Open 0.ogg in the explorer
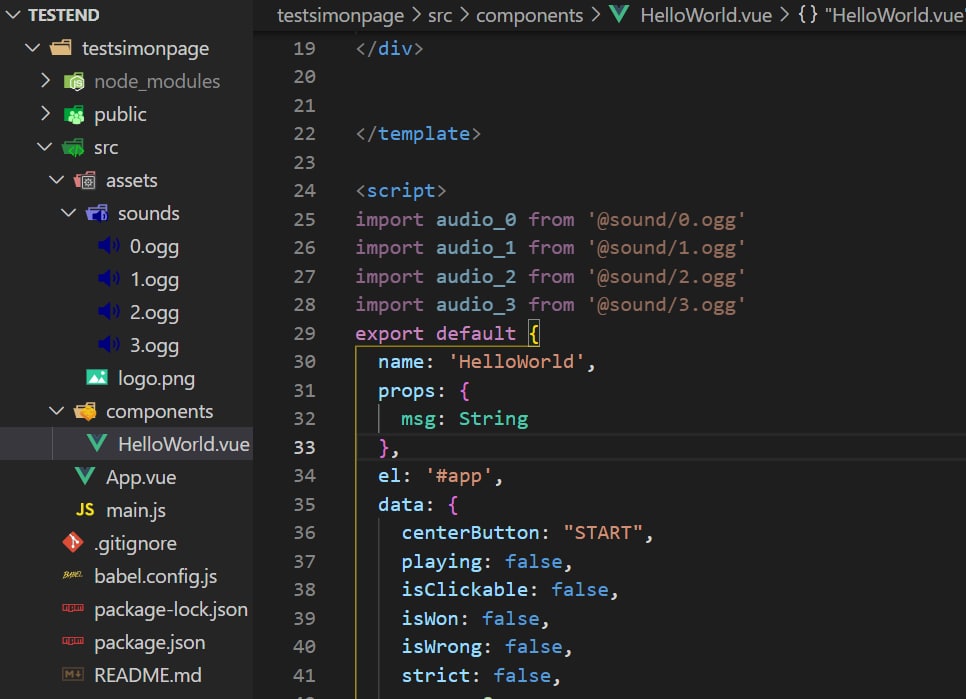 click(x=154, y=246)
